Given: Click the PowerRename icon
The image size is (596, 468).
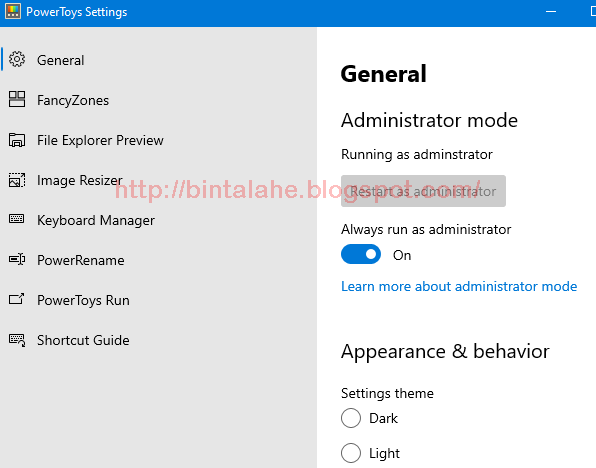Looking at the screenshot, I should pyautogui.click(x=17, y=259).
